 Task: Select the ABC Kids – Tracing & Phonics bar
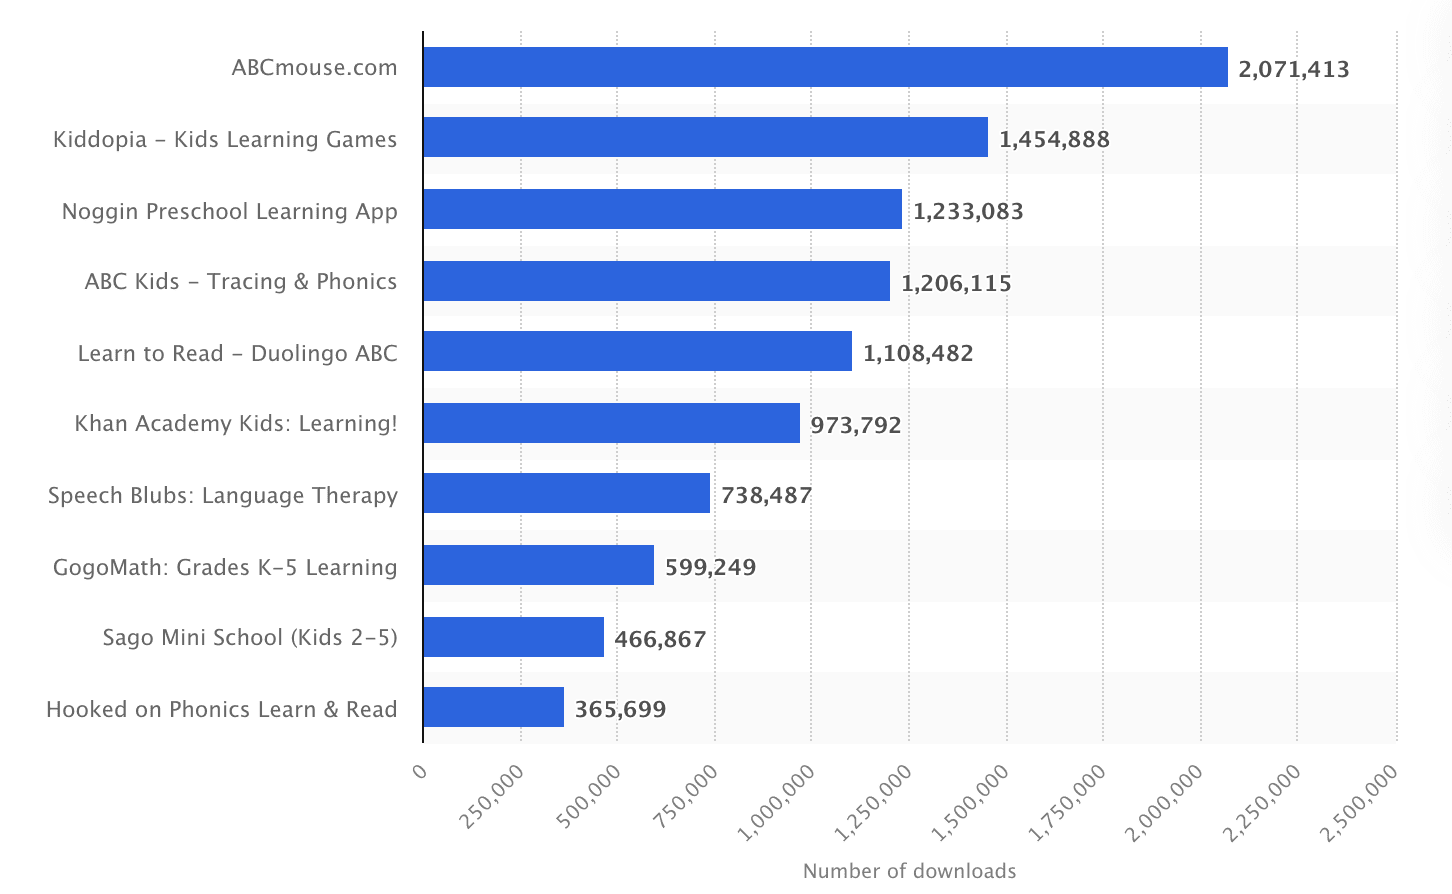(656, 281)
